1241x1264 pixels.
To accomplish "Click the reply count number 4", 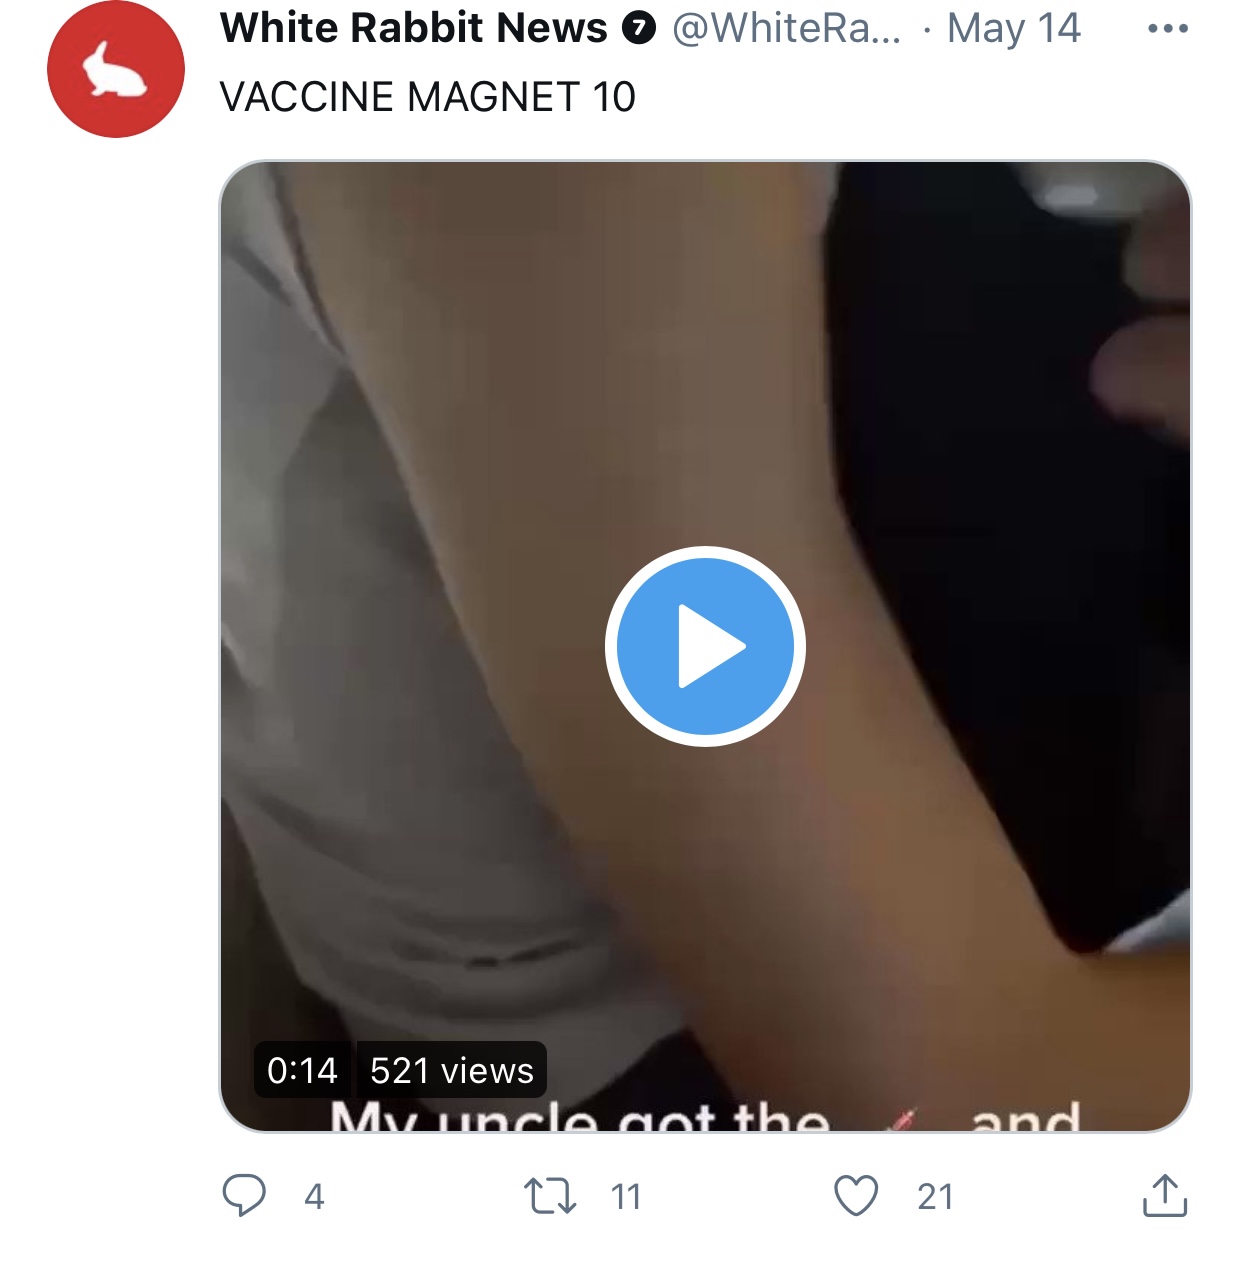I will click(x=314, y=1197).
